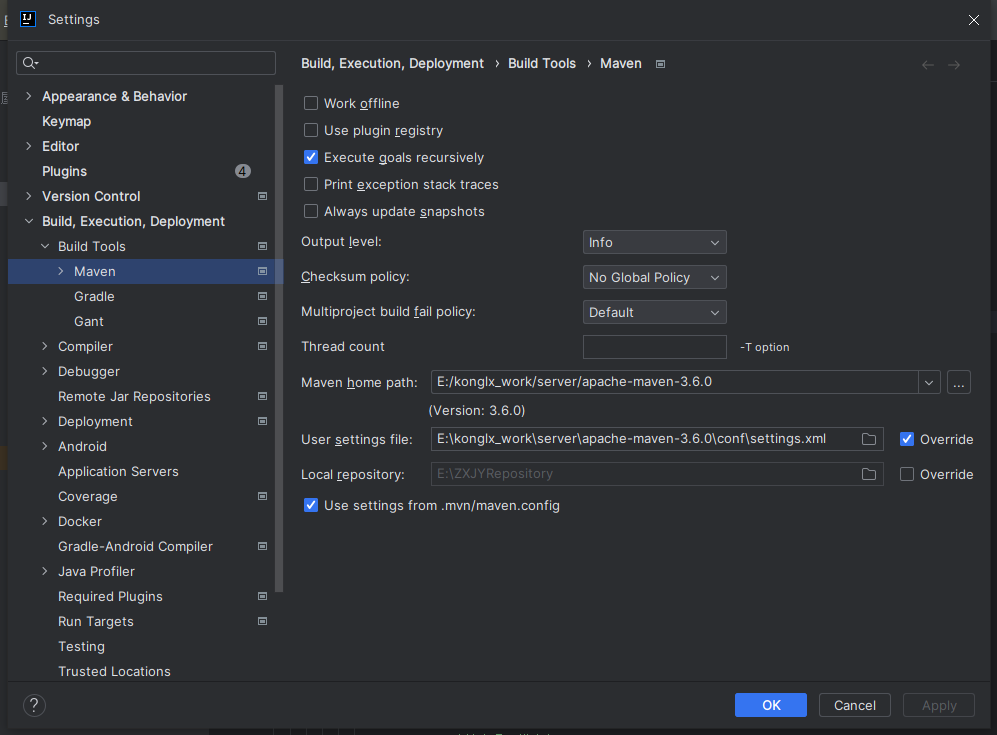Click the search magnifier icon in settings
997x735 pixels.
(29, 63)
